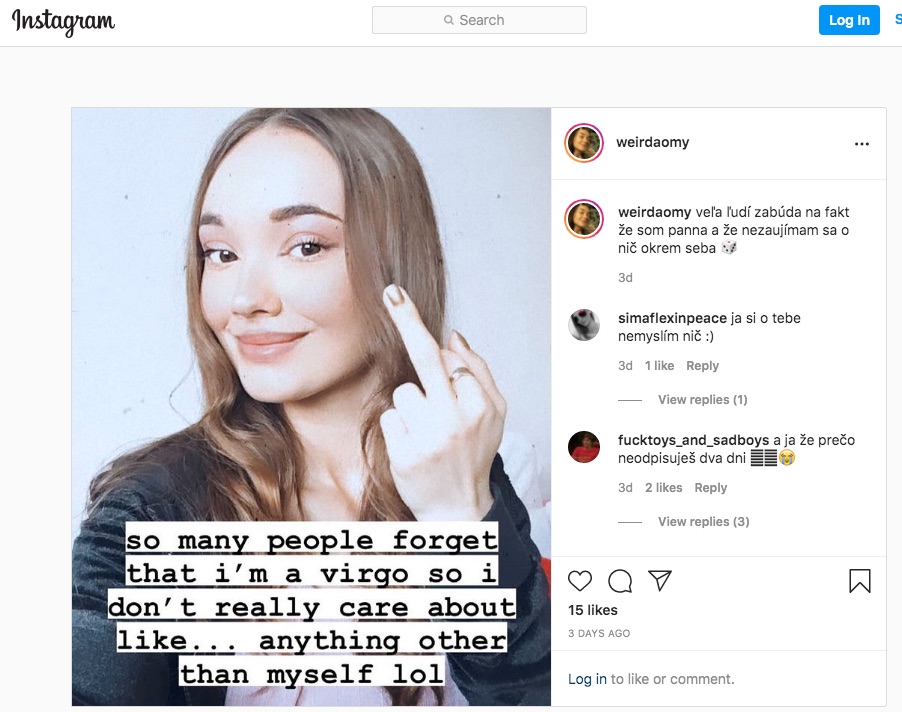The height and width of the screenshot is (712, 902).
Task: Reply to fucktoys_and_sadboys' comment
Action: (x=710, y=488)
